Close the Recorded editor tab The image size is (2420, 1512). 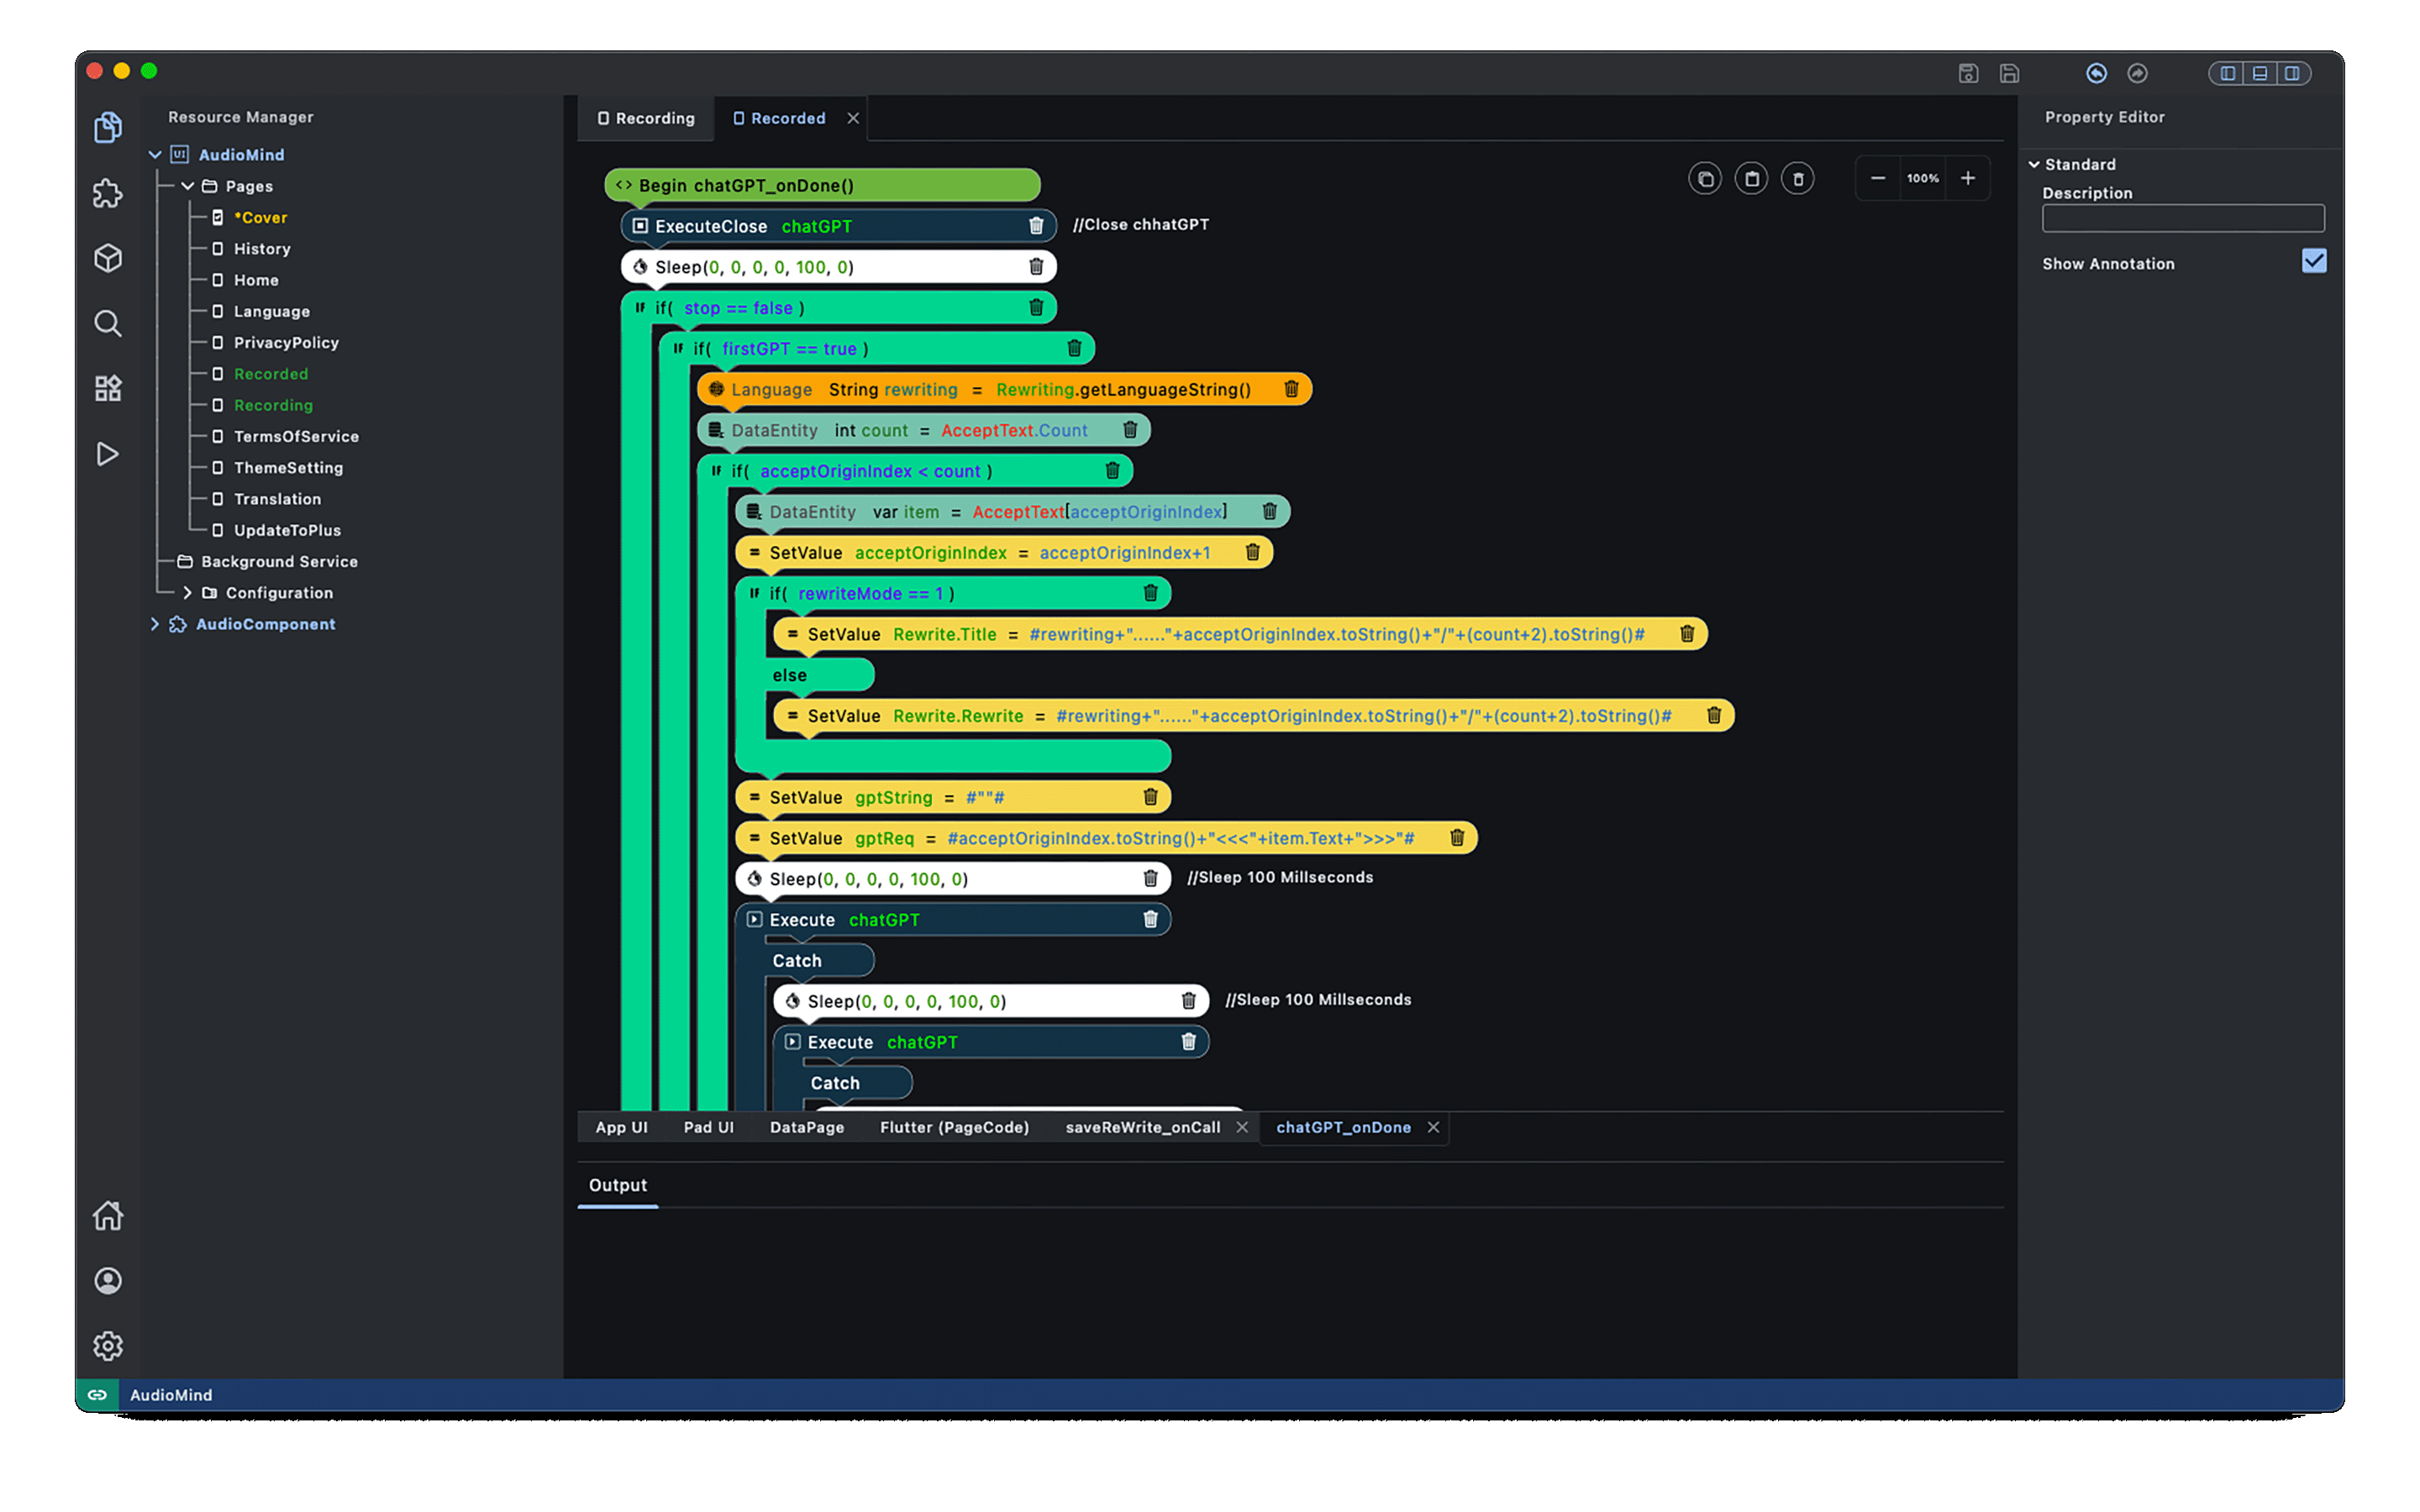(853, 118)
